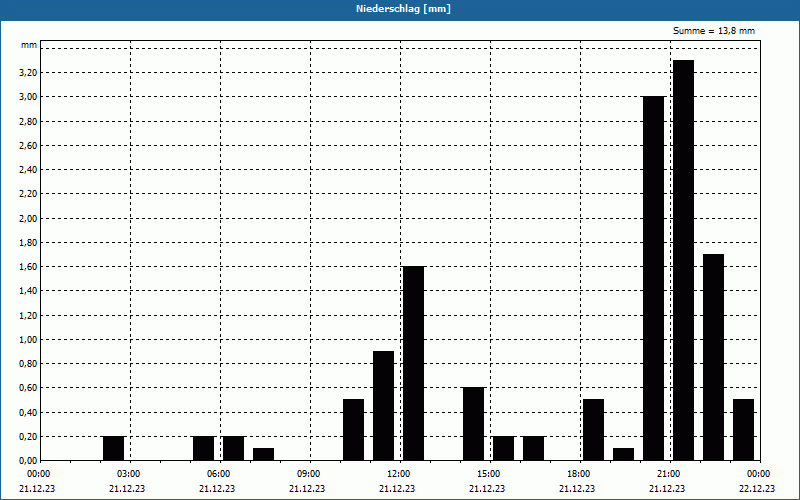800x500 pixels.
Task: Click the tallest bar reaching 3,30 mm
Action: pos(683,260)
